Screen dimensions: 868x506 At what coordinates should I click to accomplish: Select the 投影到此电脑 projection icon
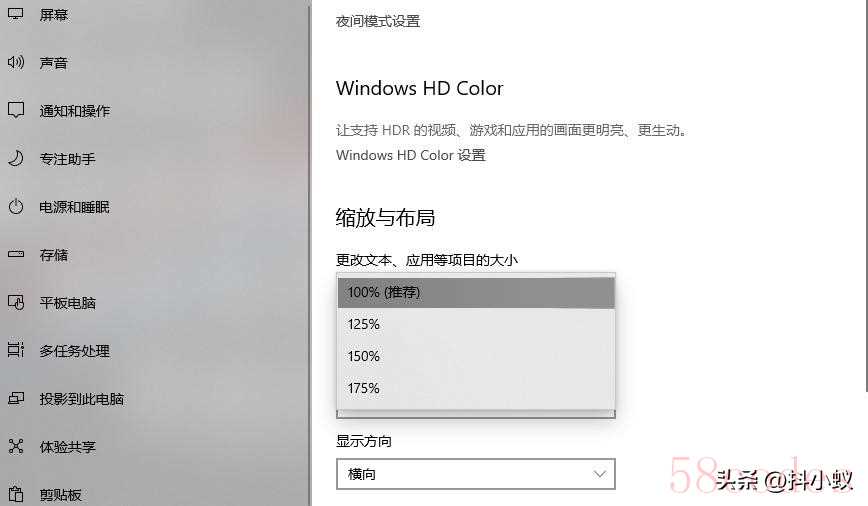(16, 398)
